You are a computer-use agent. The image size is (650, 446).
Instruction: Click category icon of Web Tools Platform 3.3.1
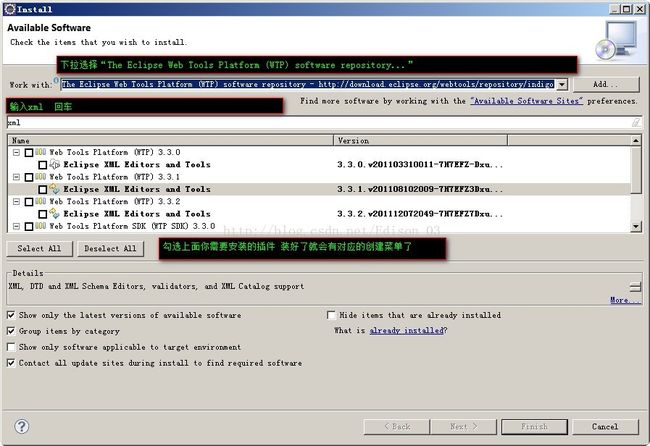40,177
